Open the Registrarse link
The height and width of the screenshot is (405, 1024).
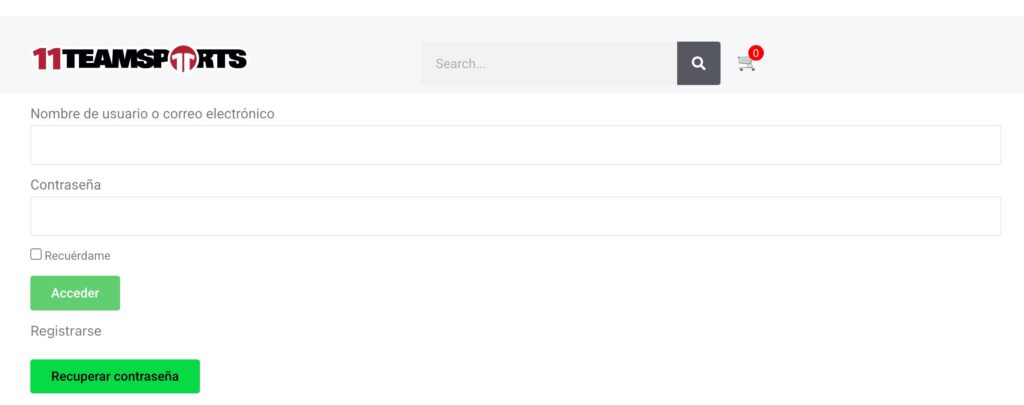click(x=66, y=331)
